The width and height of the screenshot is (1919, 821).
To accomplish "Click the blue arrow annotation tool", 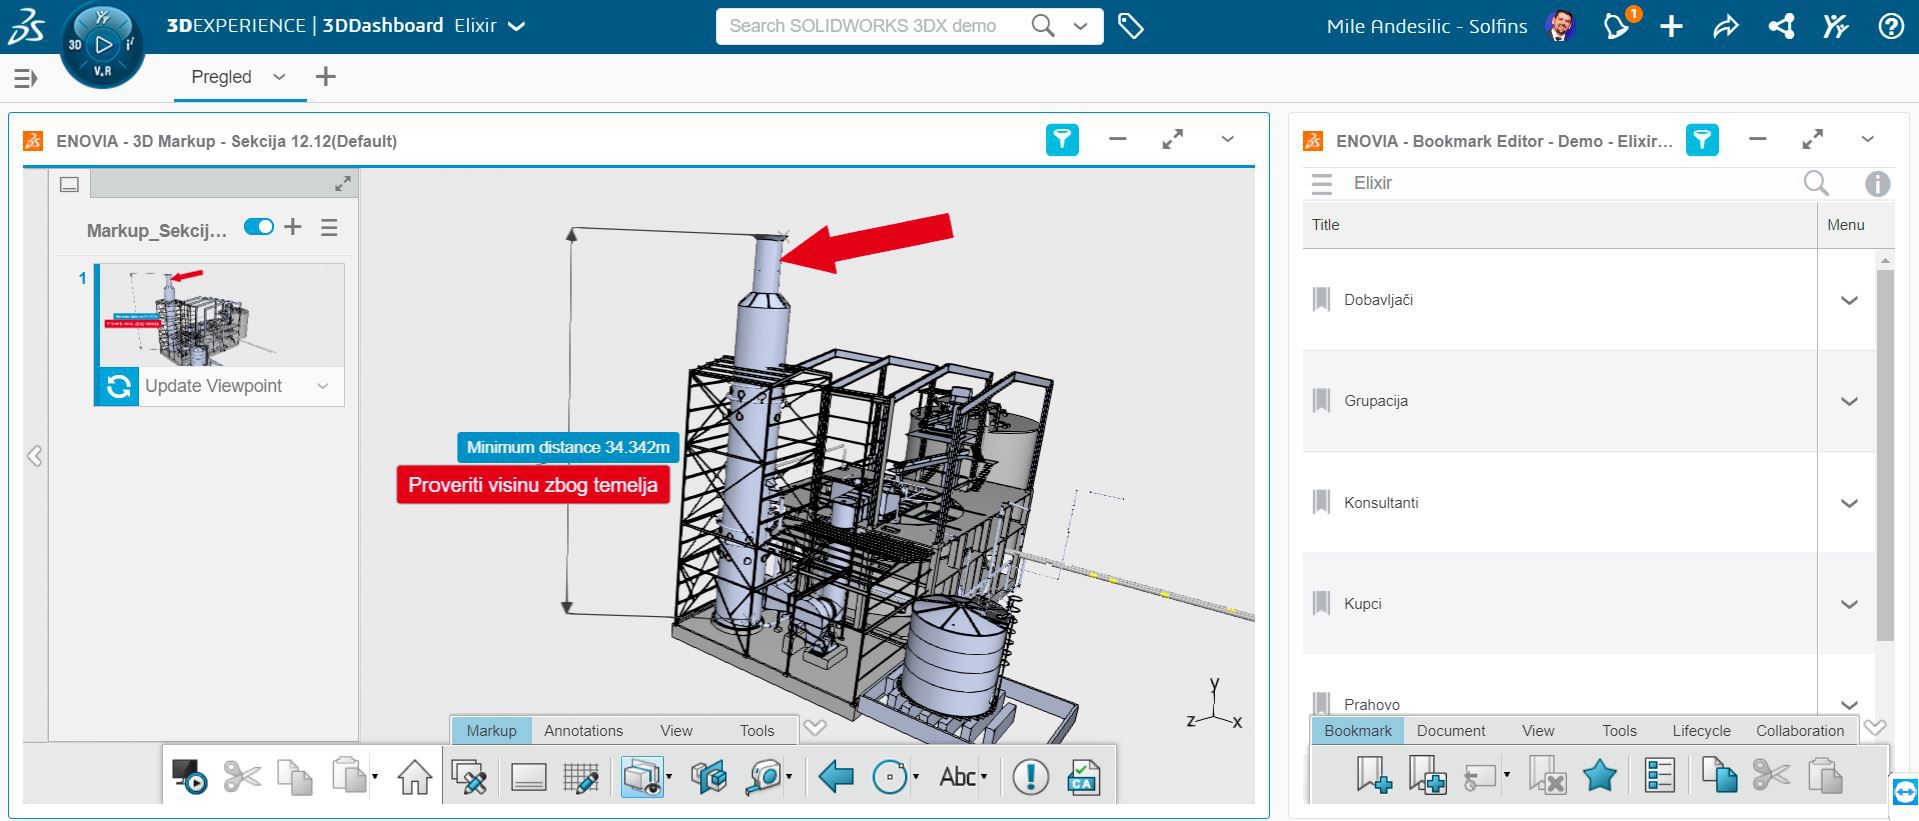I will click(835, 777).
